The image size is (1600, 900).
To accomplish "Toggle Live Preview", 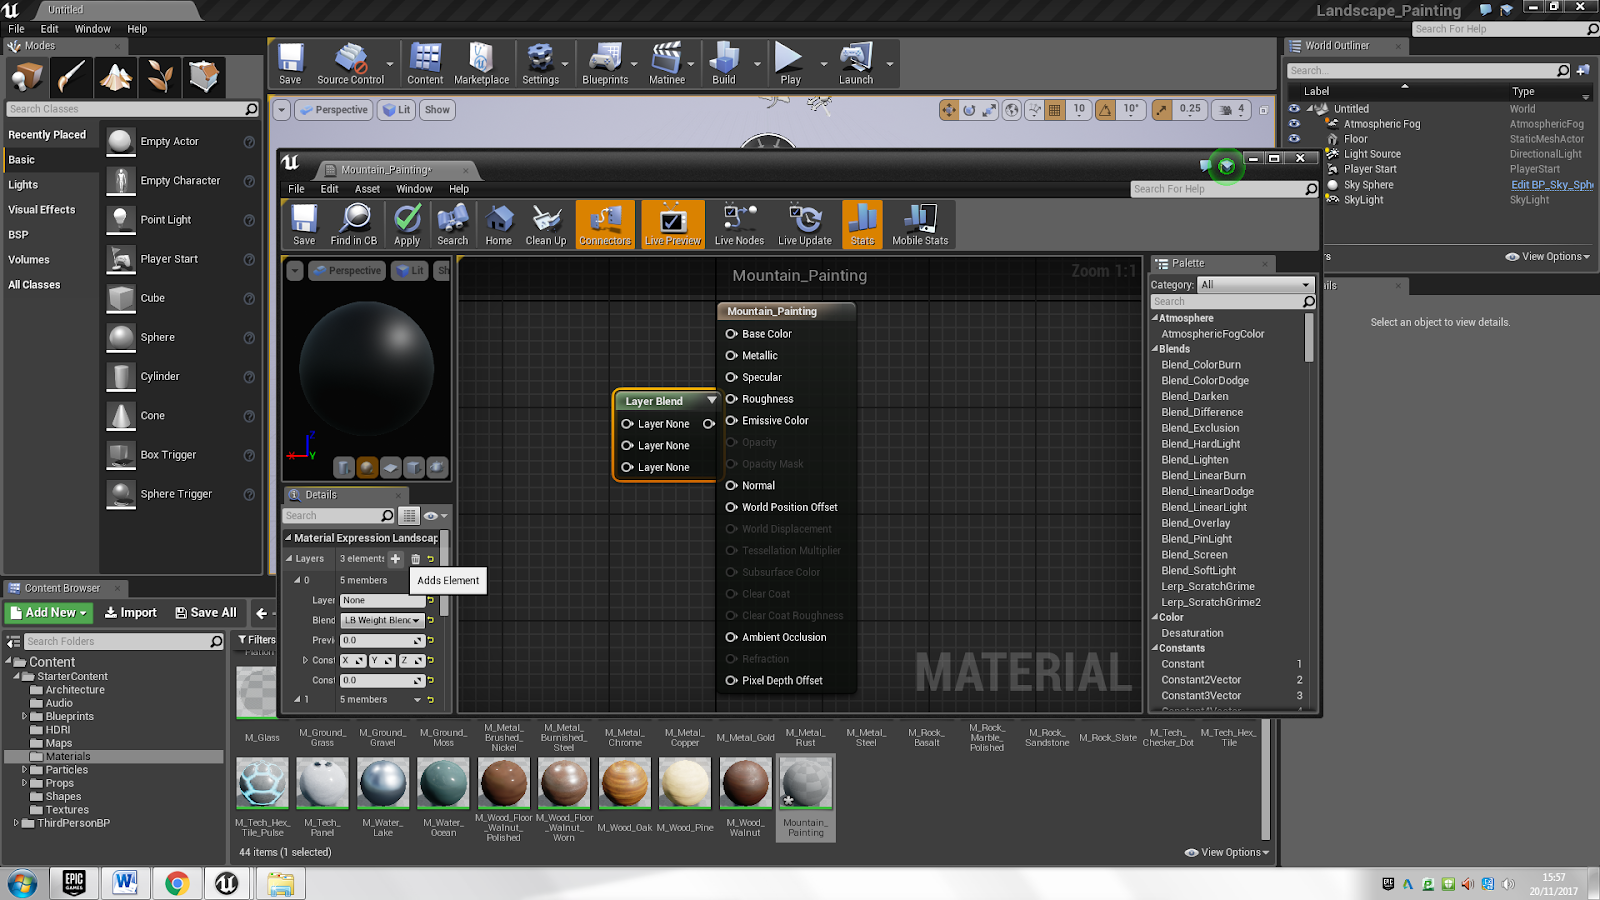I will (x=673, y=224).
